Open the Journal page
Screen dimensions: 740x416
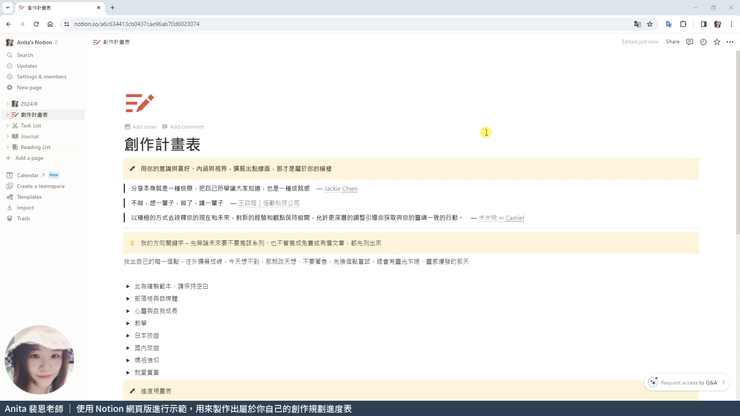(29, 136)
